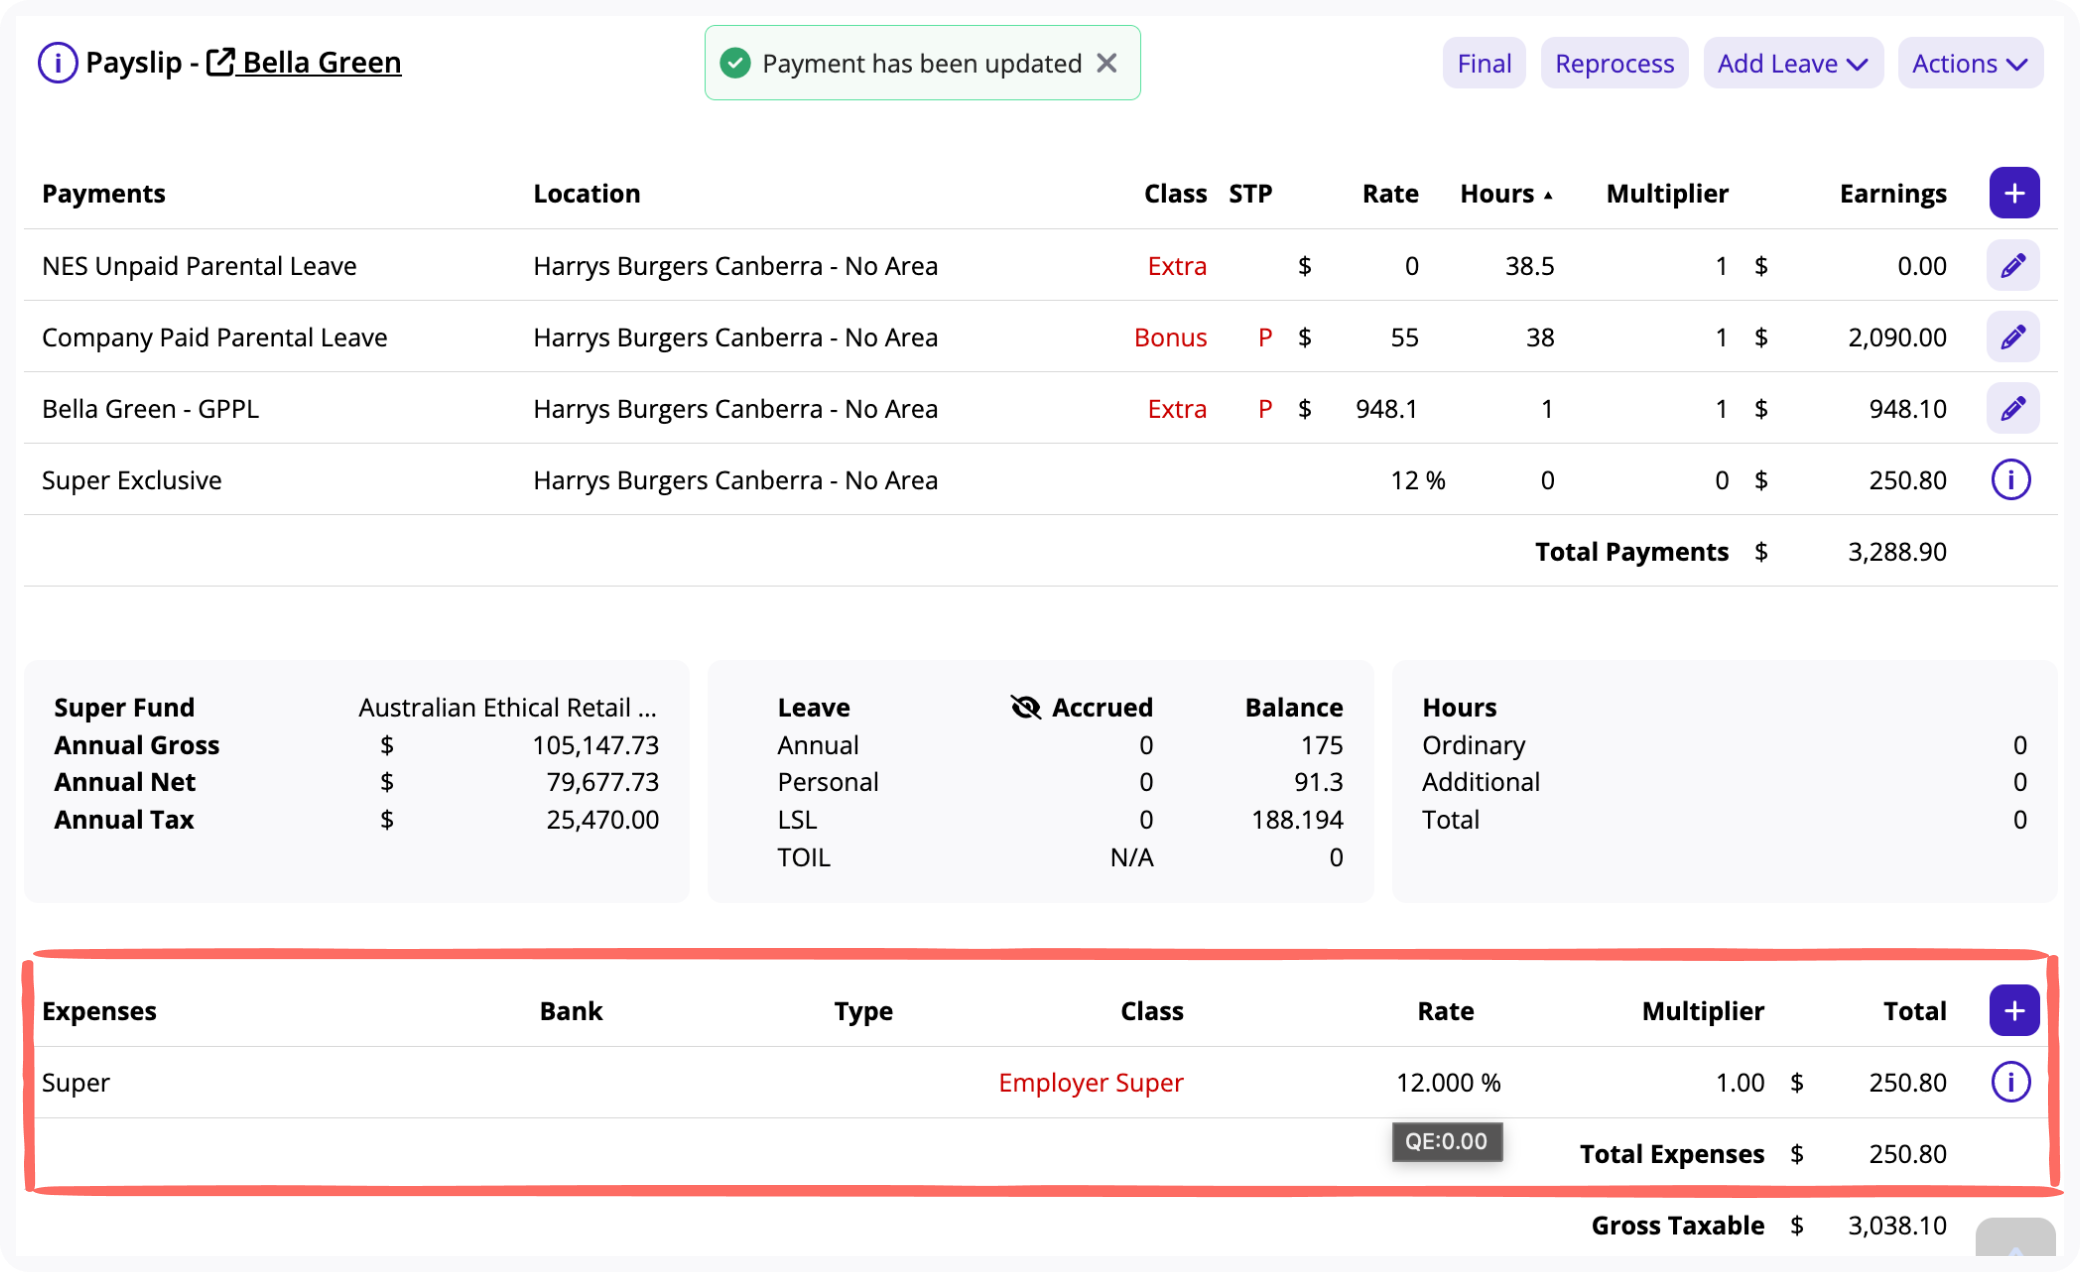Click the Gross Taxable amount 3,038.10
Screen dimensions: 2080x1272
tap(1896, 1225)
